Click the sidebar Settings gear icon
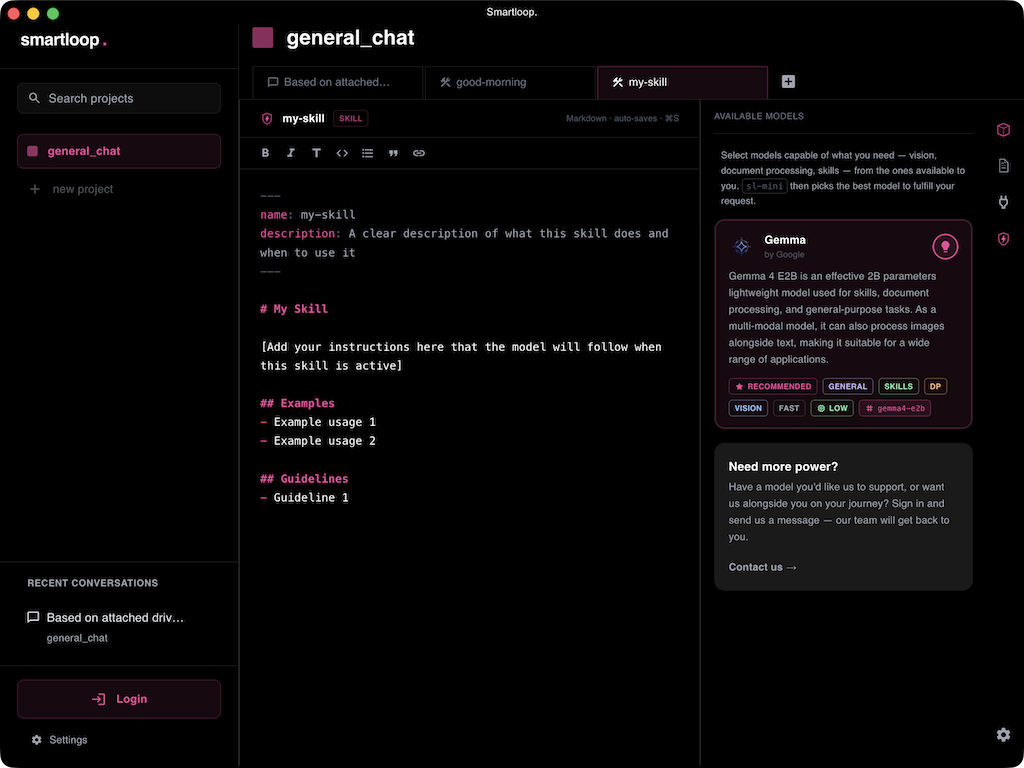The width and height of the screenshot is (1024, 768). (x=37, y=739)
